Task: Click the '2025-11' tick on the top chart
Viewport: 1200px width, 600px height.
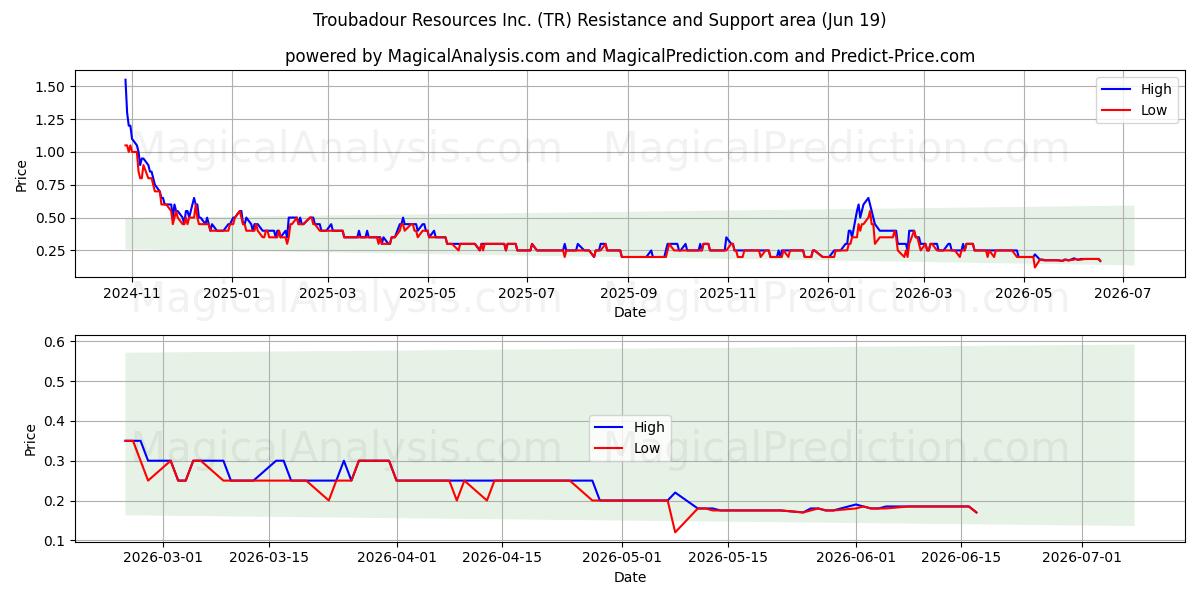Action: [727, 293]
